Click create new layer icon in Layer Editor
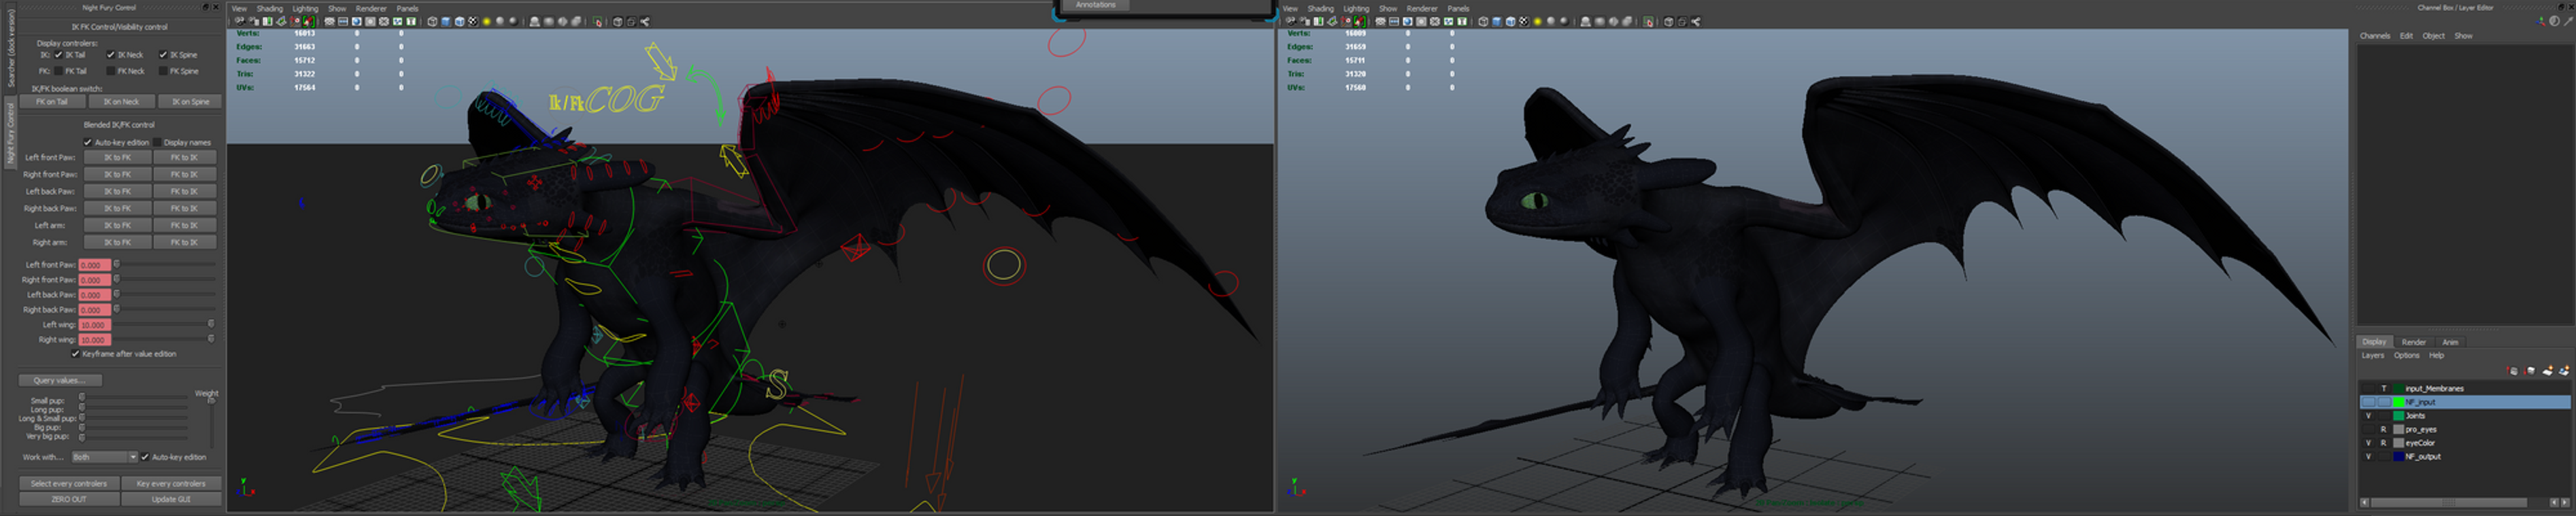The width and height of the screenshot is (2576, 516). [2548, 371]
